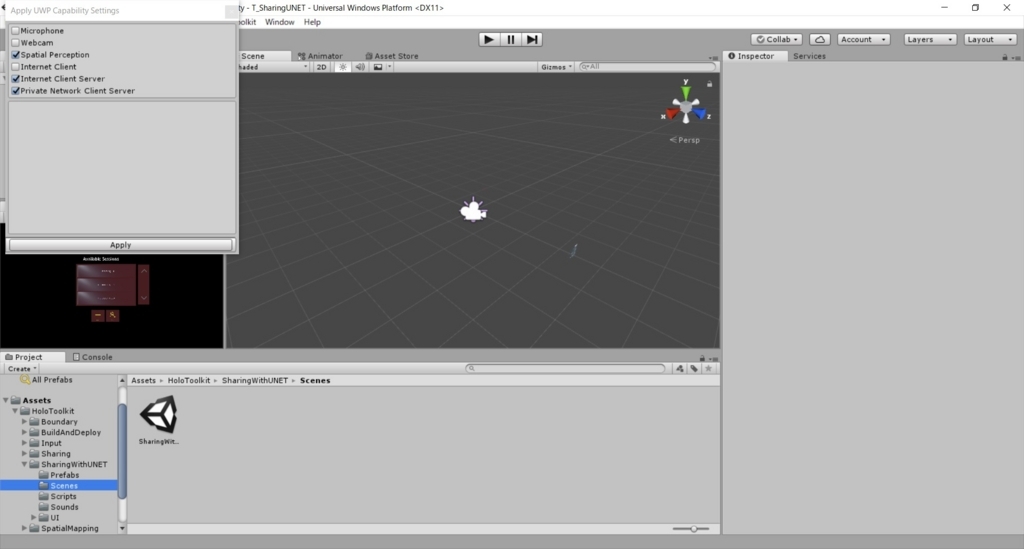This screenshot has height=549, width=1024.
Task: Click HoloToolkit in the breadcrumb path
Action: coord(189,381)
